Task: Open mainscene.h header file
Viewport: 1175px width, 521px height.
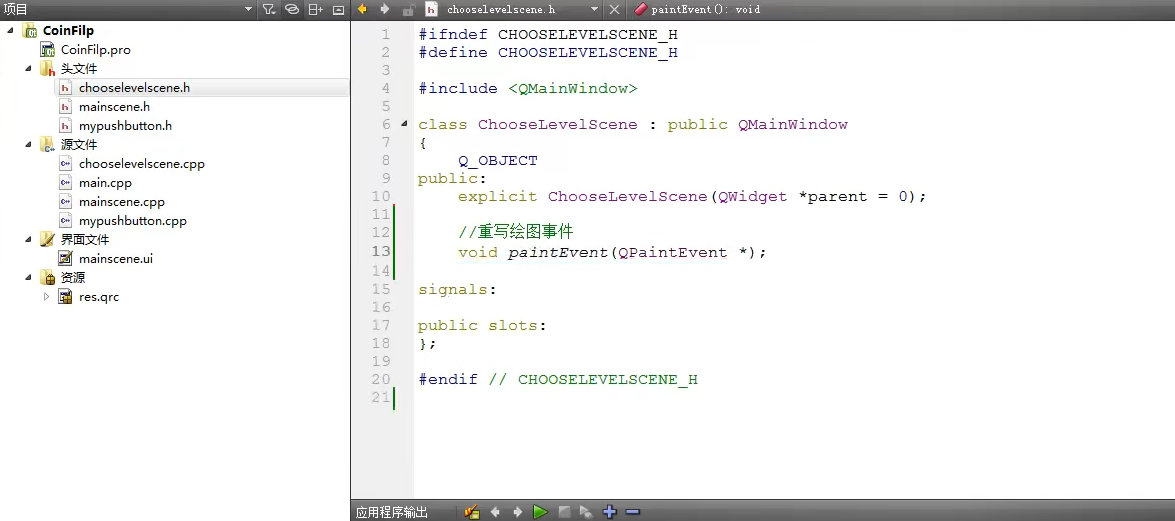Action: point(114,107)
